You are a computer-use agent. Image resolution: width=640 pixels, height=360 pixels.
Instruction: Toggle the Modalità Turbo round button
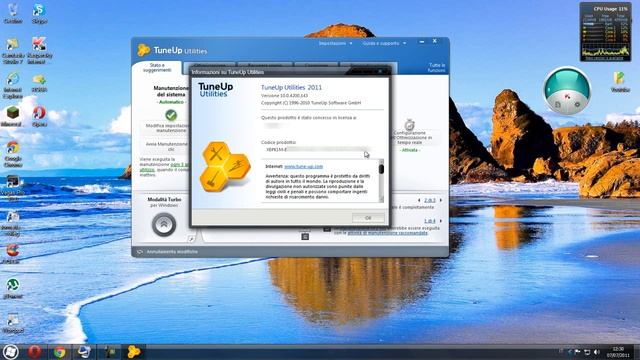[164, 224]
